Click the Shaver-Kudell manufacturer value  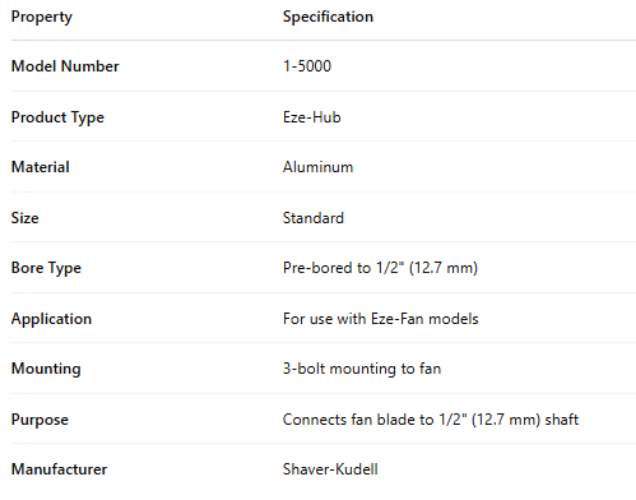[x=329, y=470]
